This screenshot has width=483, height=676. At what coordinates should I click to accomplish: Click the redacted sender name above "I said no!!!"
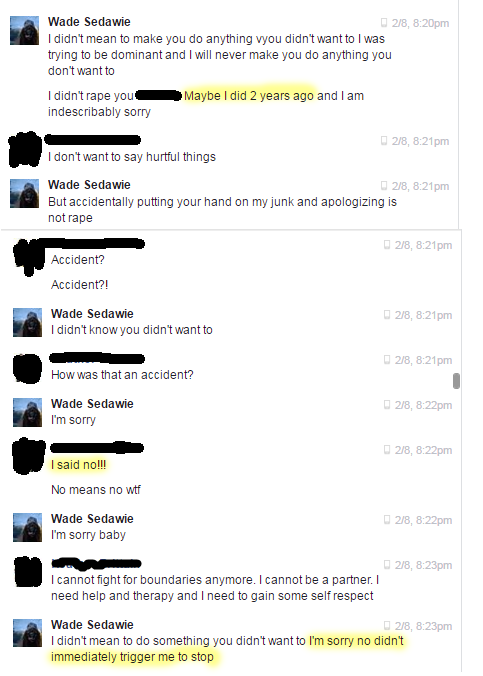coord(97,448)
